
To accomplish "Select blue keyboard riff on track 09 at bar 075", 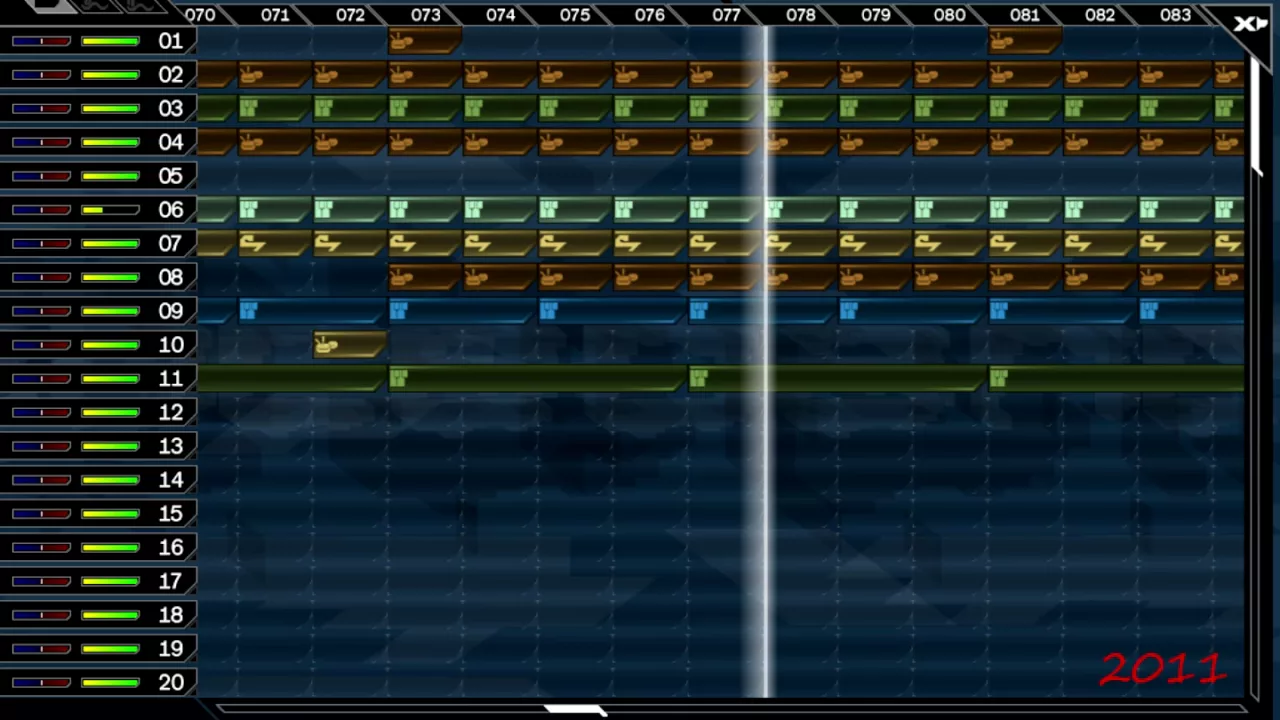I will [x=612, y=311].
